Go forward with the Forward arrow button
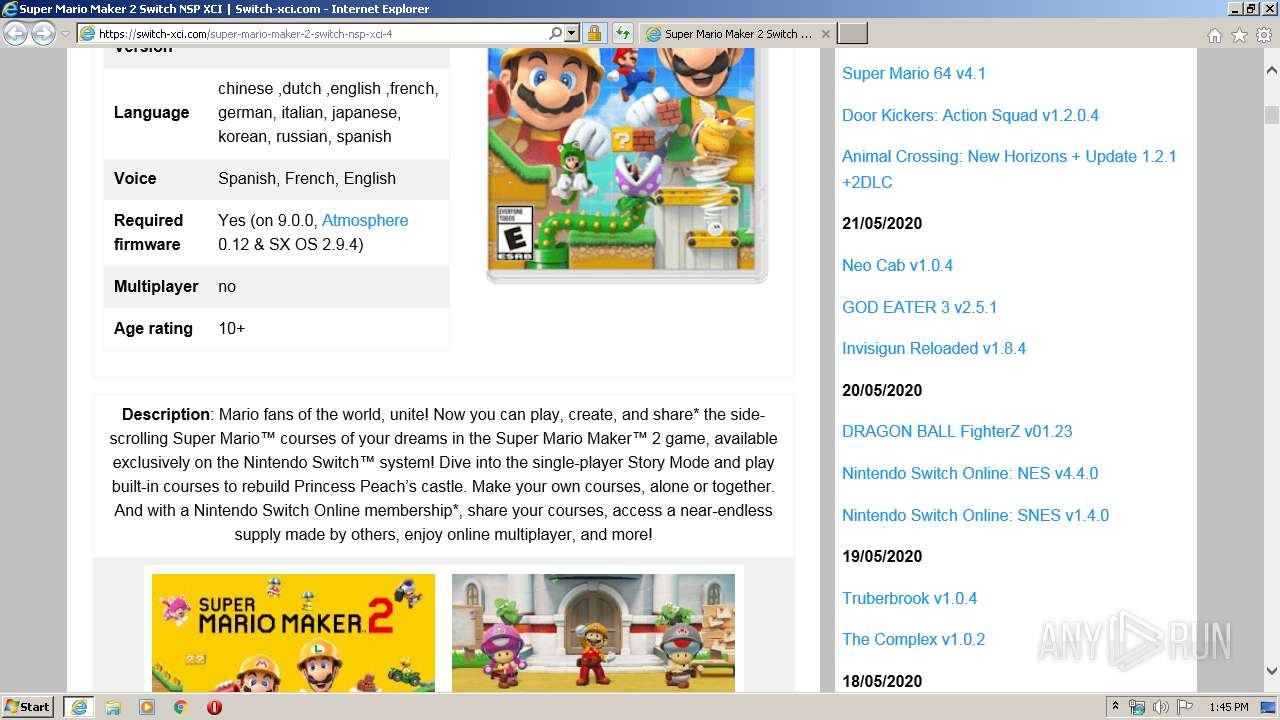The height and width of the screenshot is (720, 1280). point(43,34)
